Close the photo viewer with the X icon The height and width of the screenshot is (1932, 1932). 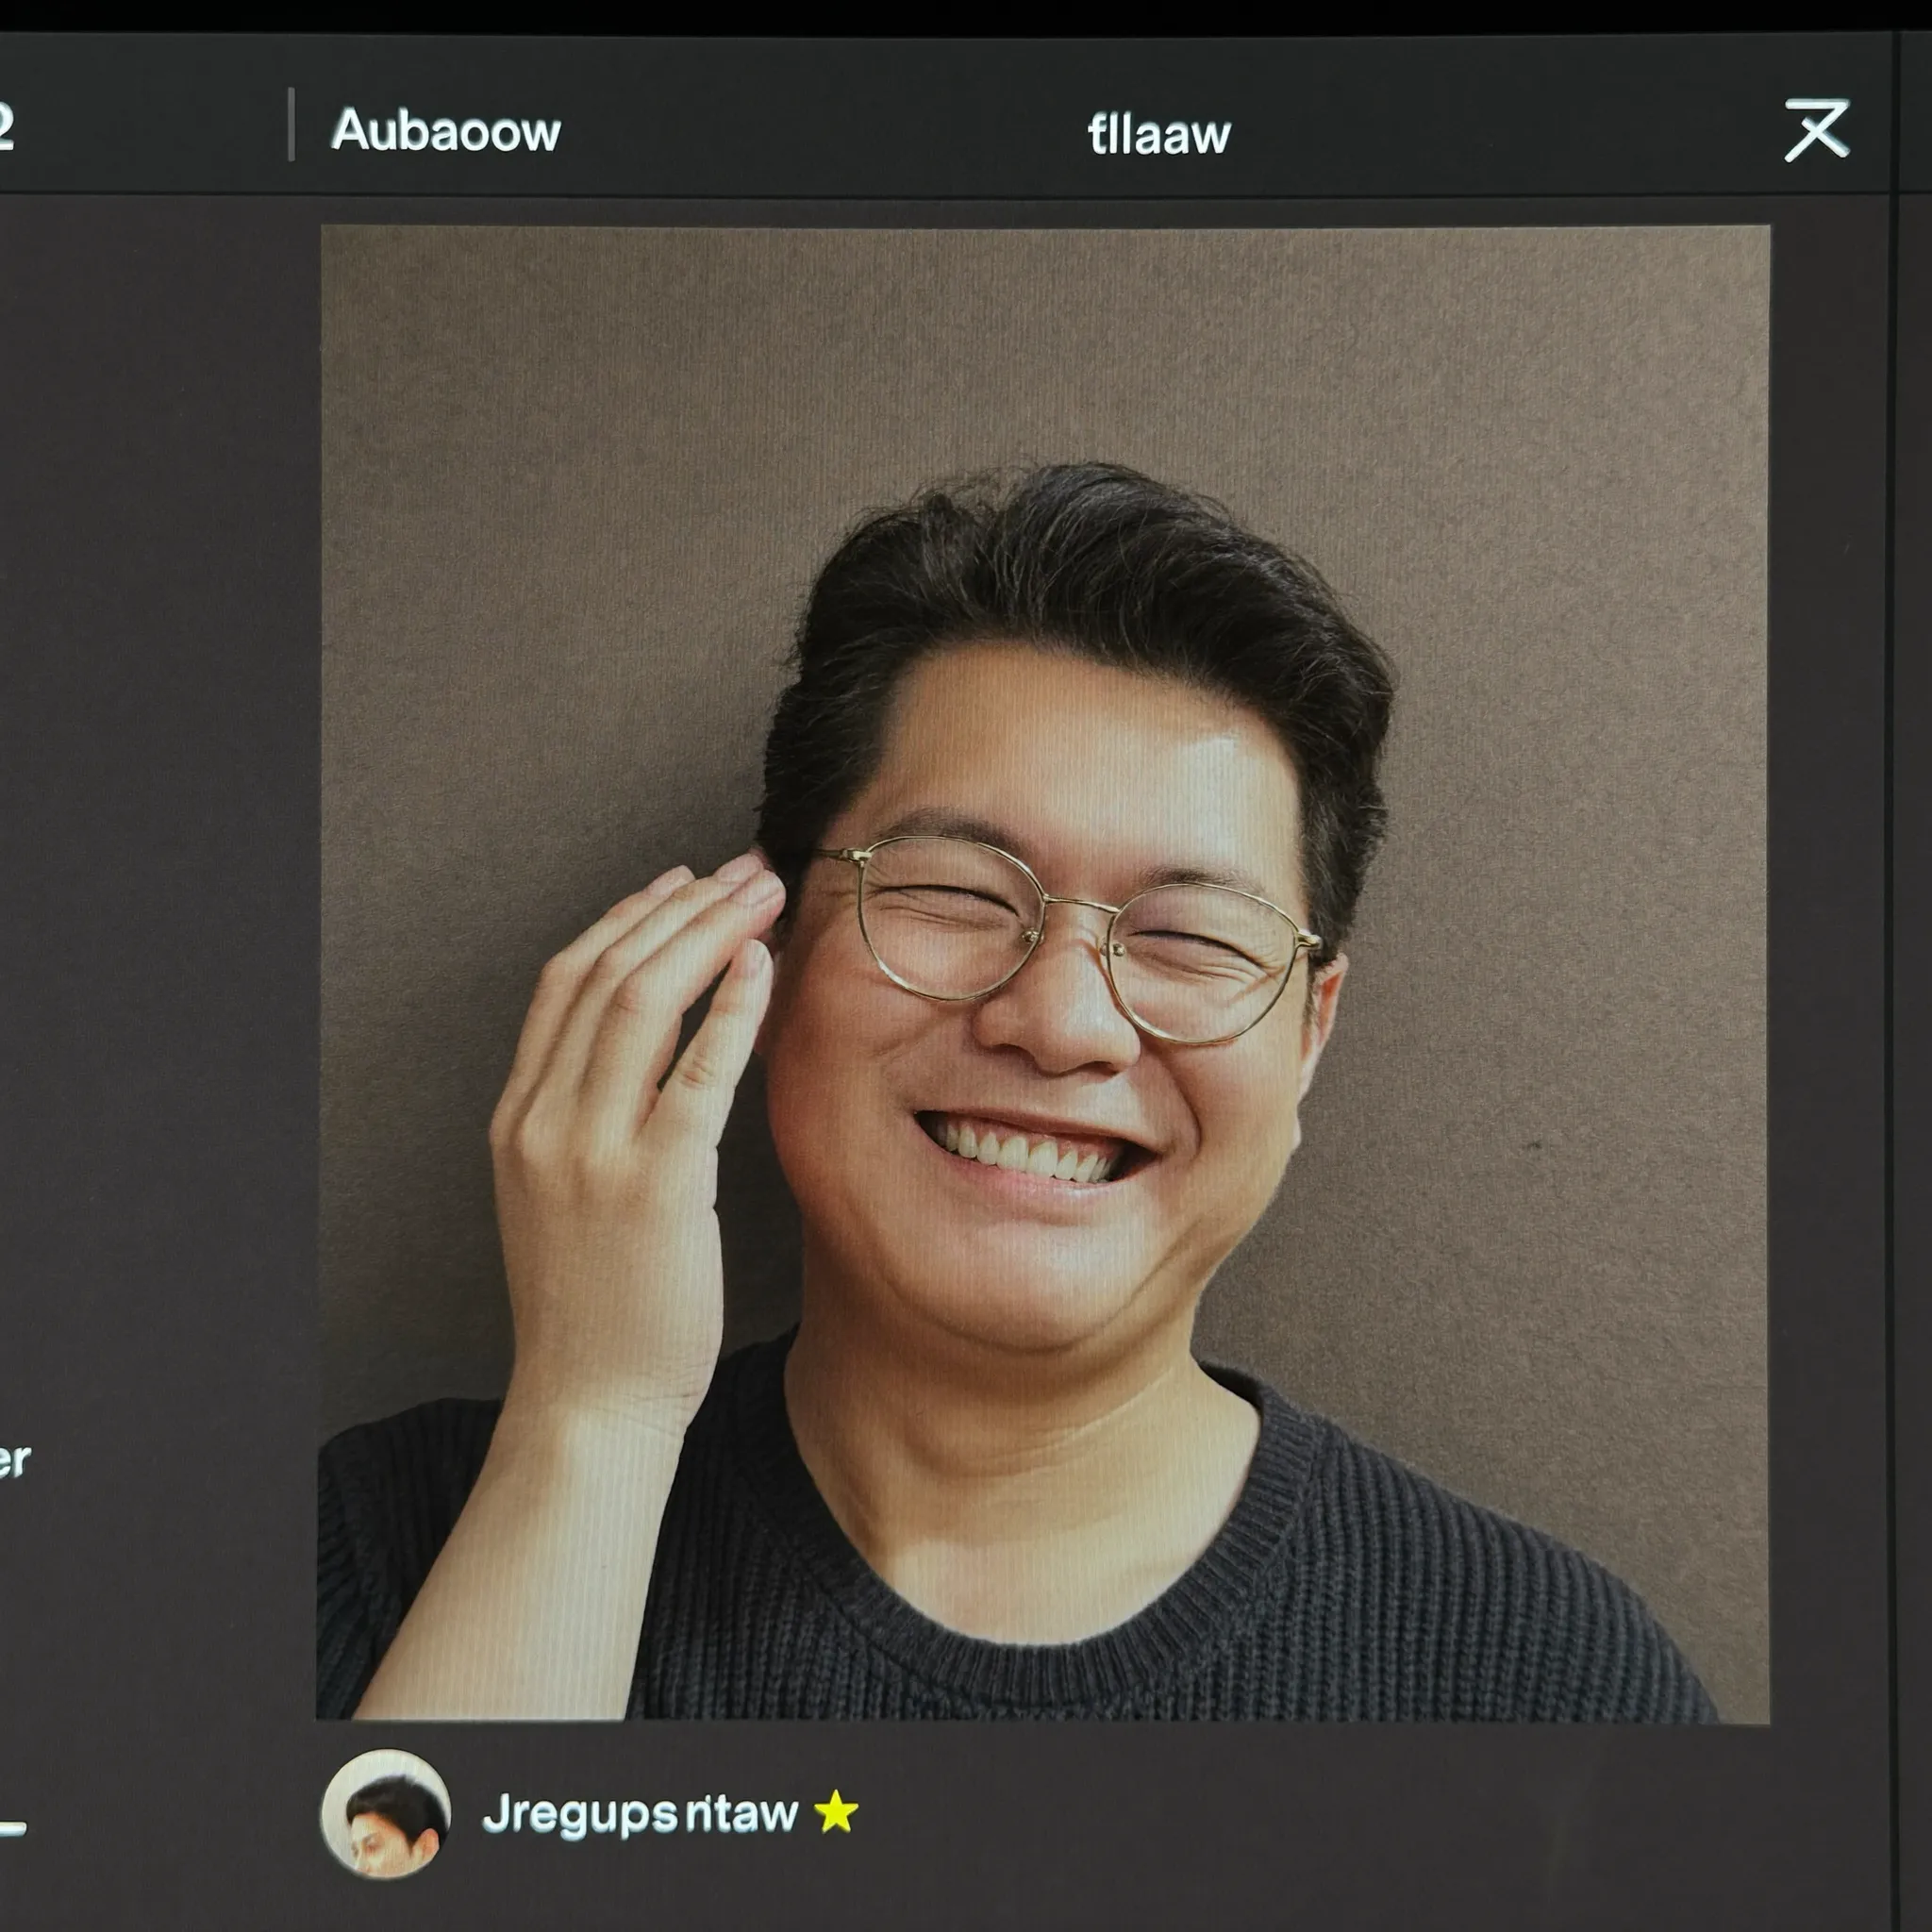[x=1817, y=130]
